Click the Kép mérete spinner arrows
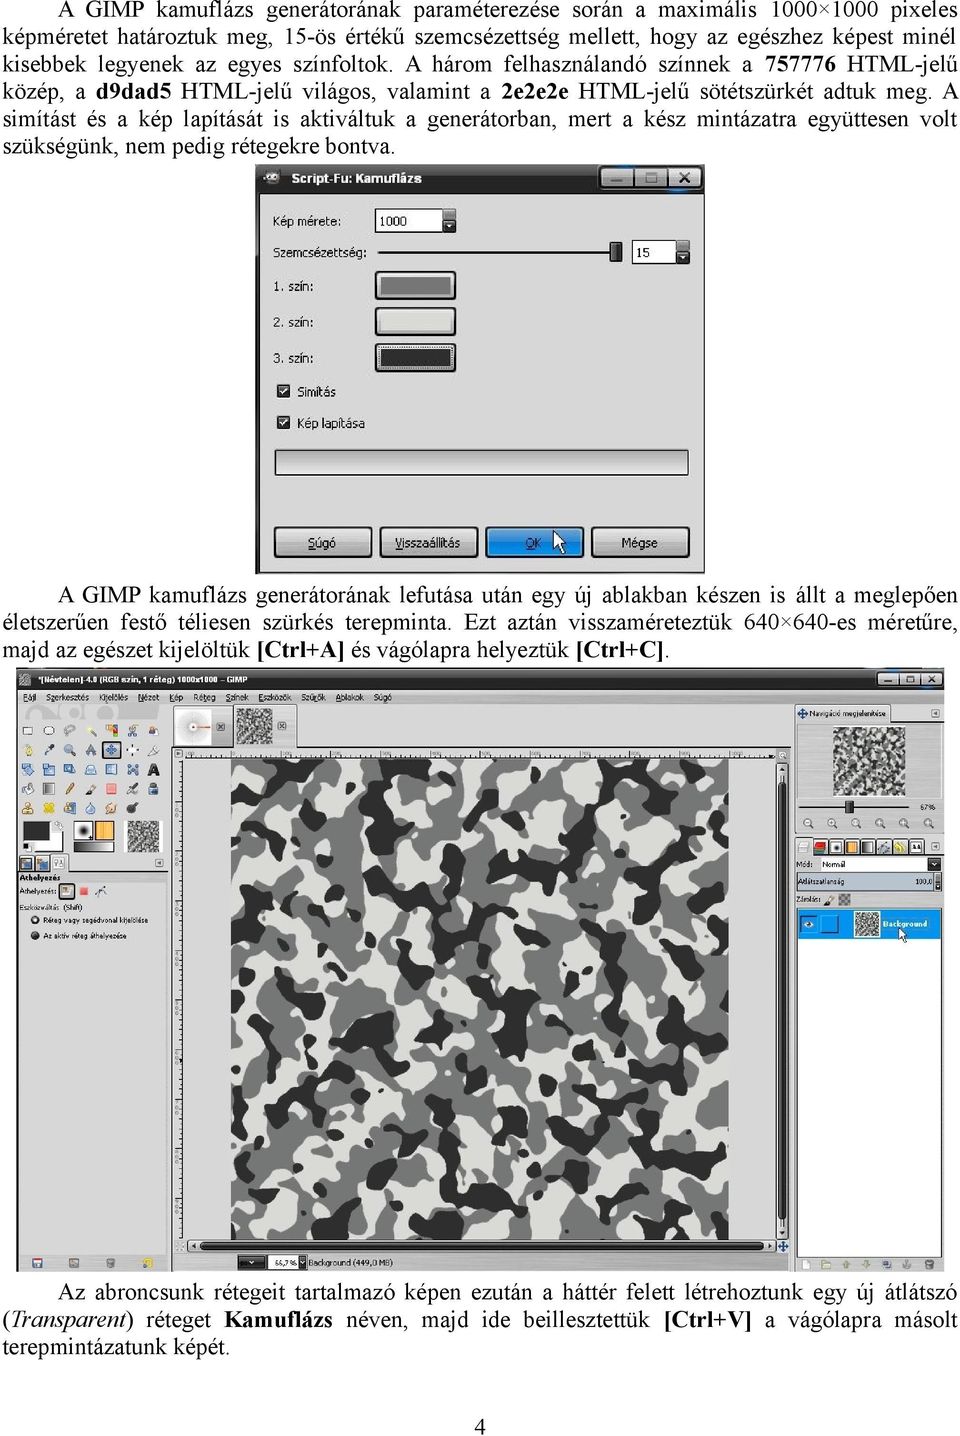 click(x=449, y=220)
